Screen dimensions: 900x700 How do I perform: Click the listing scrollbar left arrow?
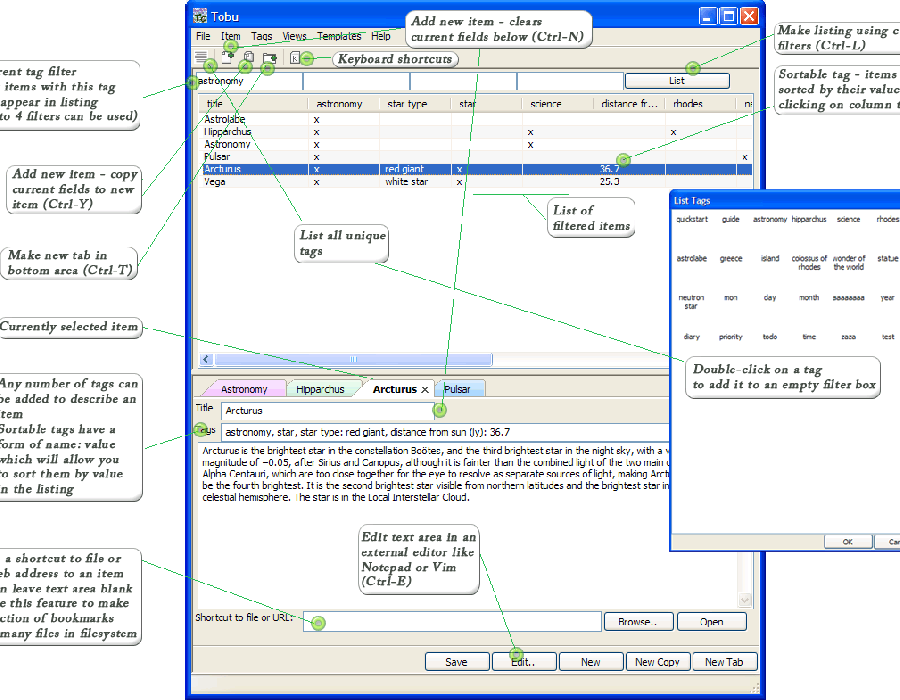coord(207,360)
